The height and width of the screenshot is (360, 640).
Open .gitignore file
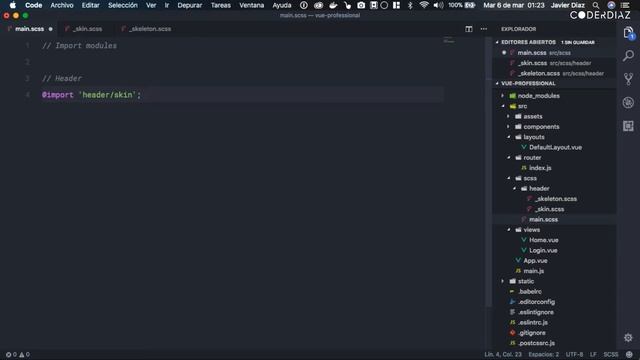click(x=531, y=333)
